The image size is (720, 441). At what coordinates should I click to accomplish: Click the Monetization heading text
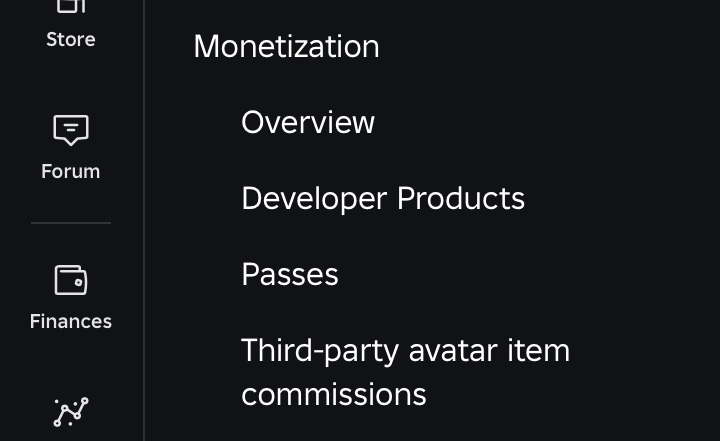pos(286,46)
